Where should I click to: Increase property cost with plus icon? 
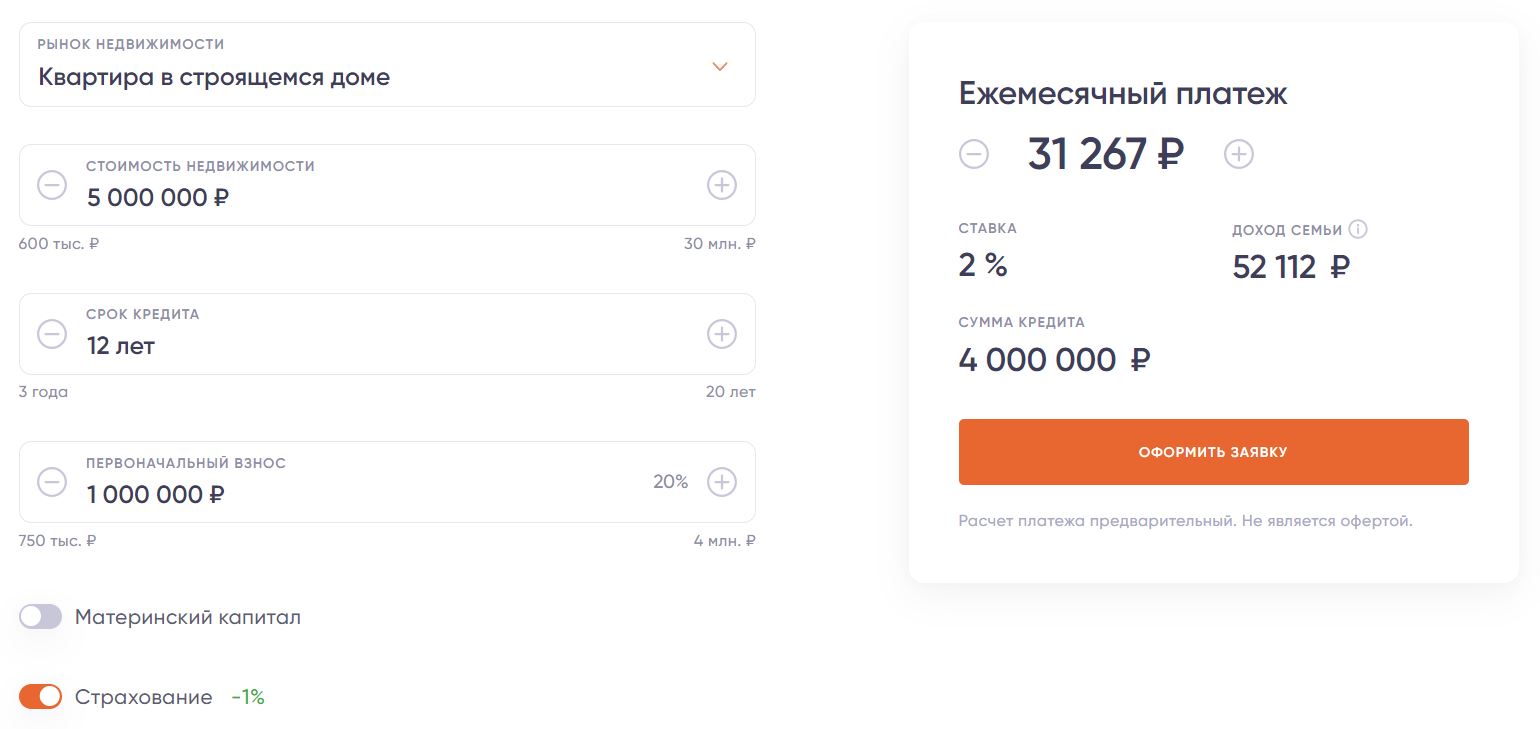[x=722, y=185]
